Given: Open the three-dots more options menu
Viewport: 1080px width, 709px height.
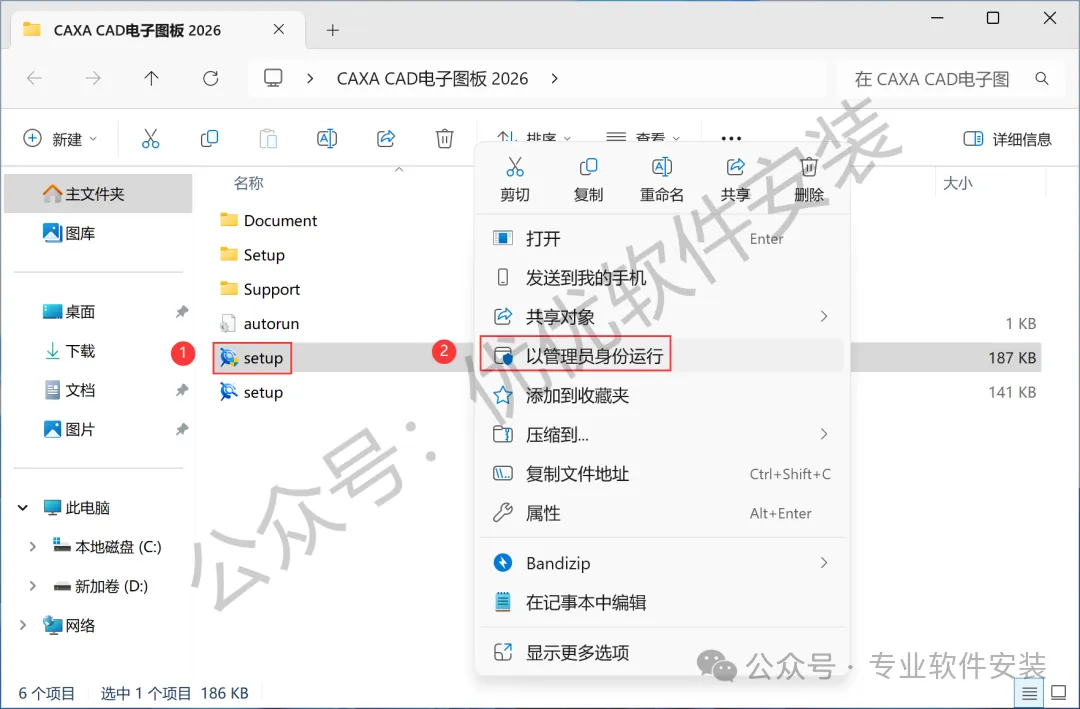Looking at the screenshot, I should tap(731, 138).
